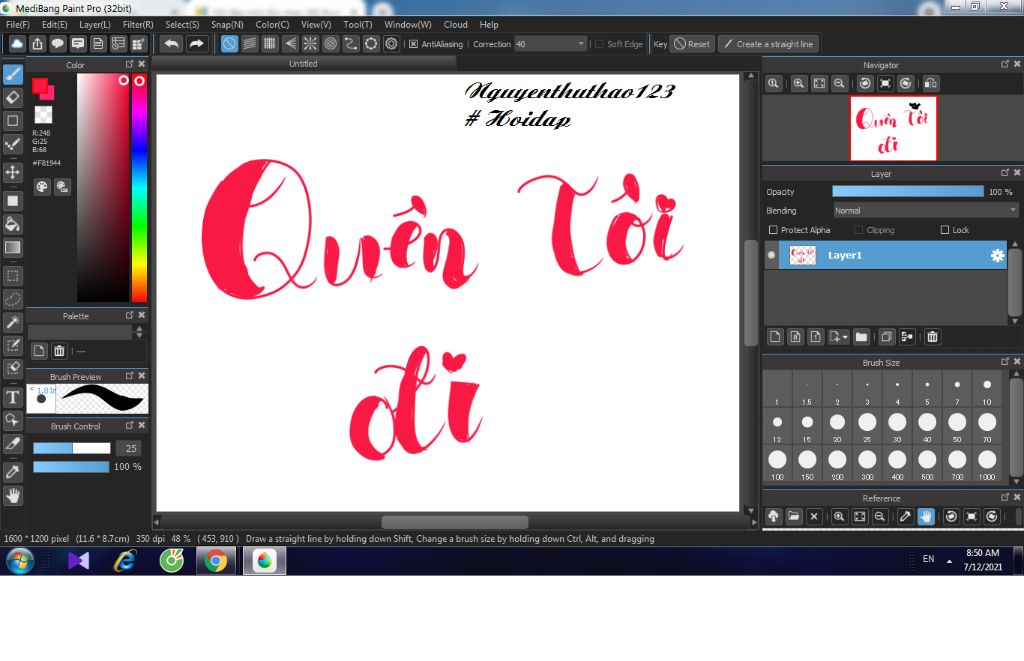
Task: Select the Eyedropper tool
Action: [13, 471]
